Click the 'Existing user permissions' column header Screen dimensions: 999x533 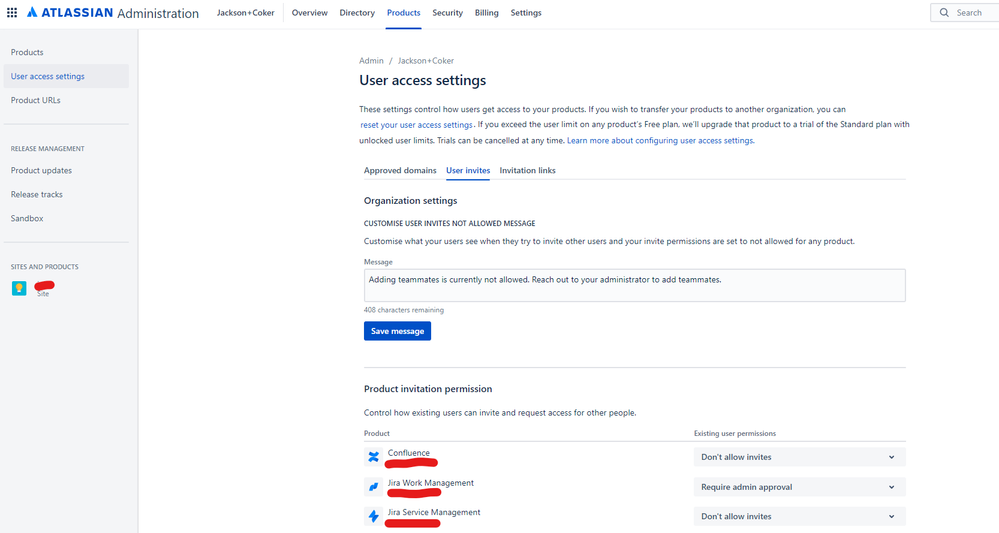(735, 433)
